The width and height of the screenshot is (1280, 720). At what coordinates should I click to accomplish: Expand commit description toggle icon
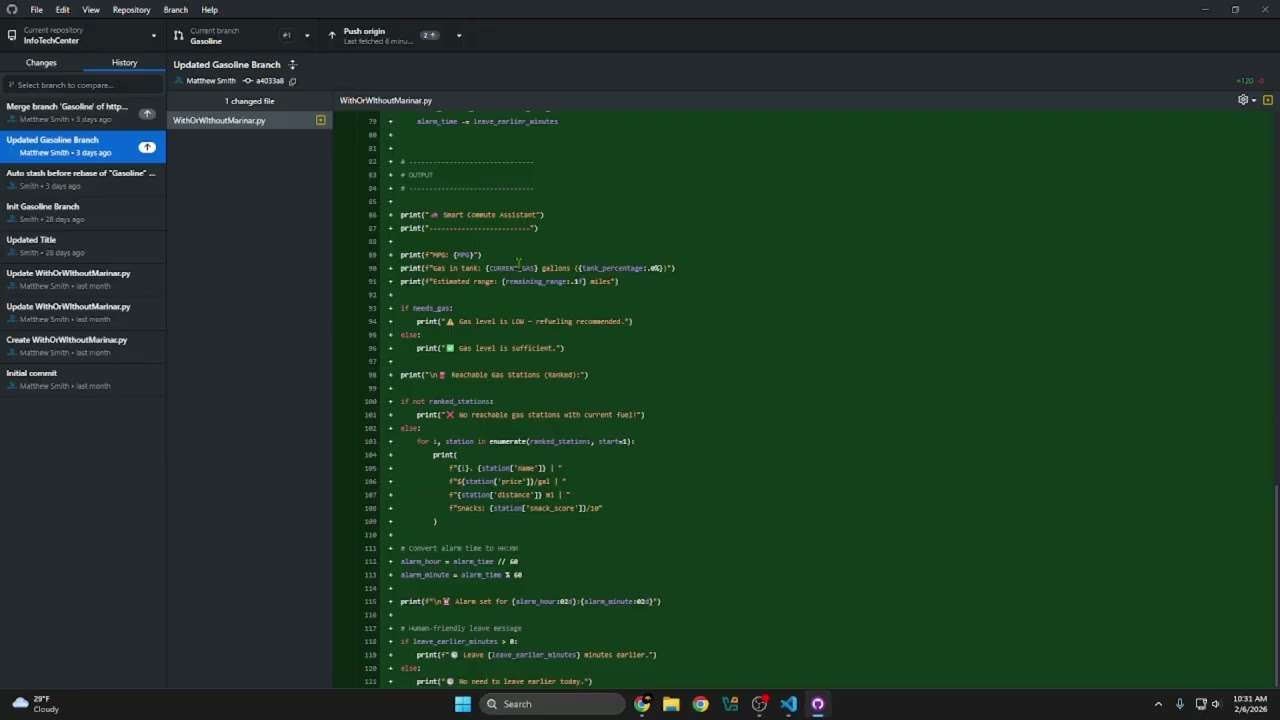click(x=293, y=65)
